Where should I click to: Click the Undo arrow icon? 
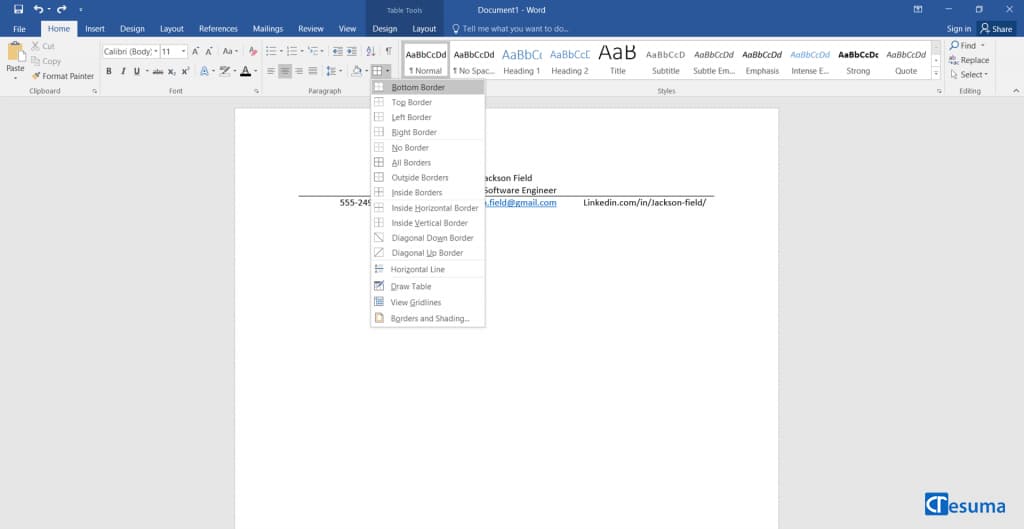39,9
